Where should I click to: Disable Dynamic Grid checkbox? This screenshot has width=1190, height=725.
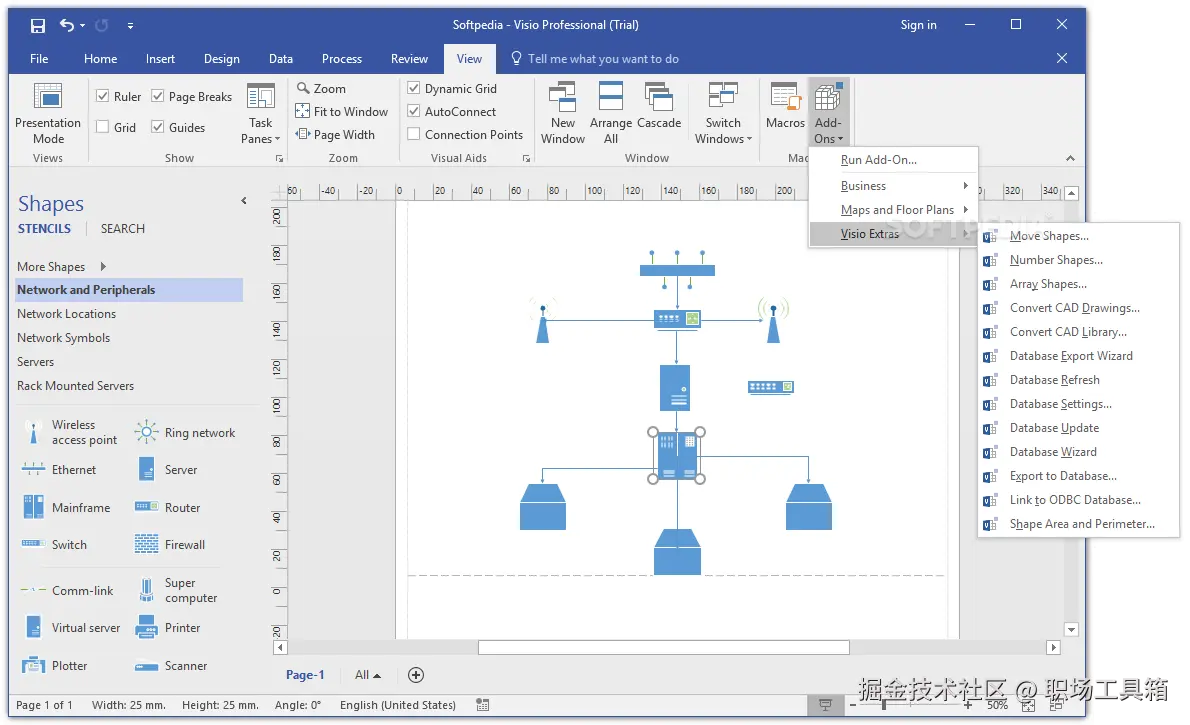coord(414,88)
